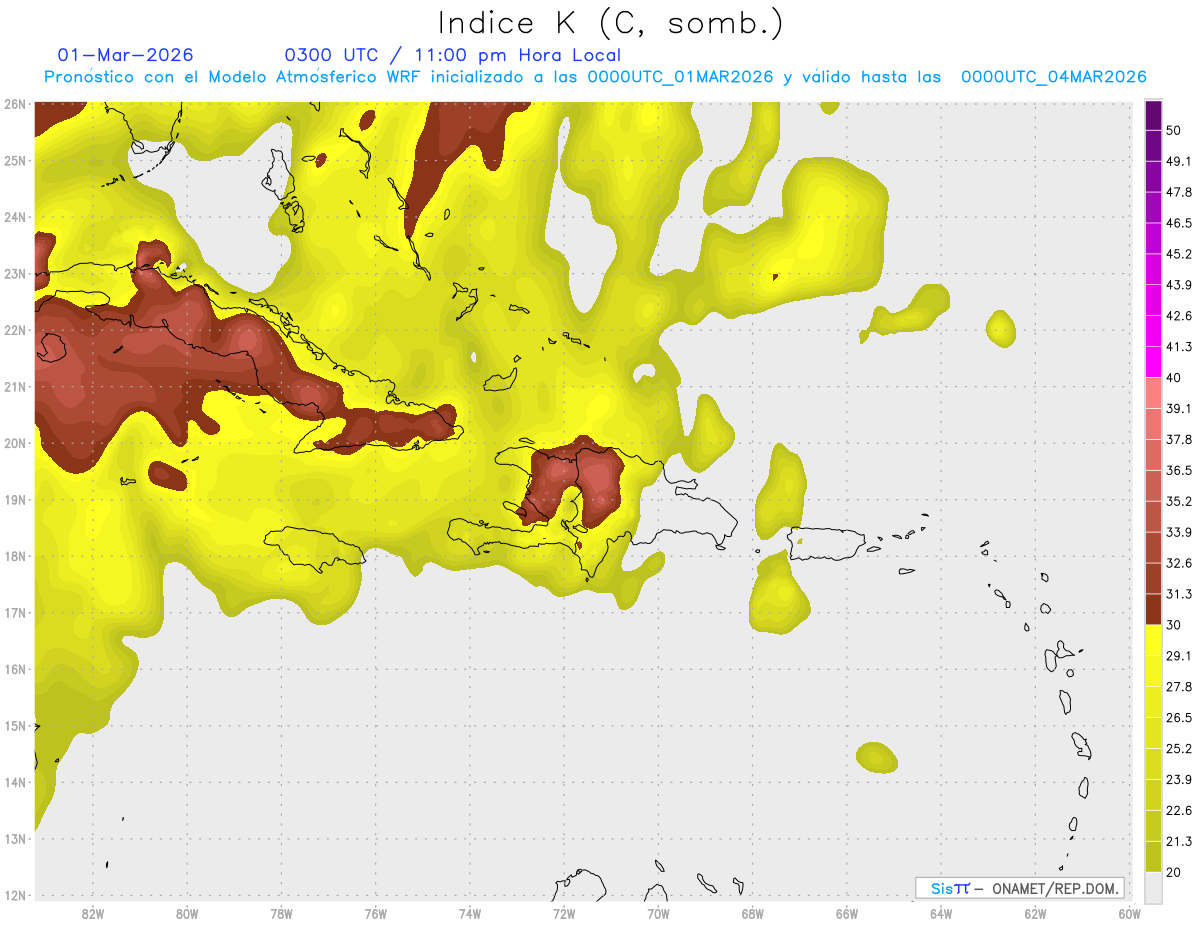1200x927 pixels.
Task: Click the colorbar value "33.9"
Action: 1178,532
